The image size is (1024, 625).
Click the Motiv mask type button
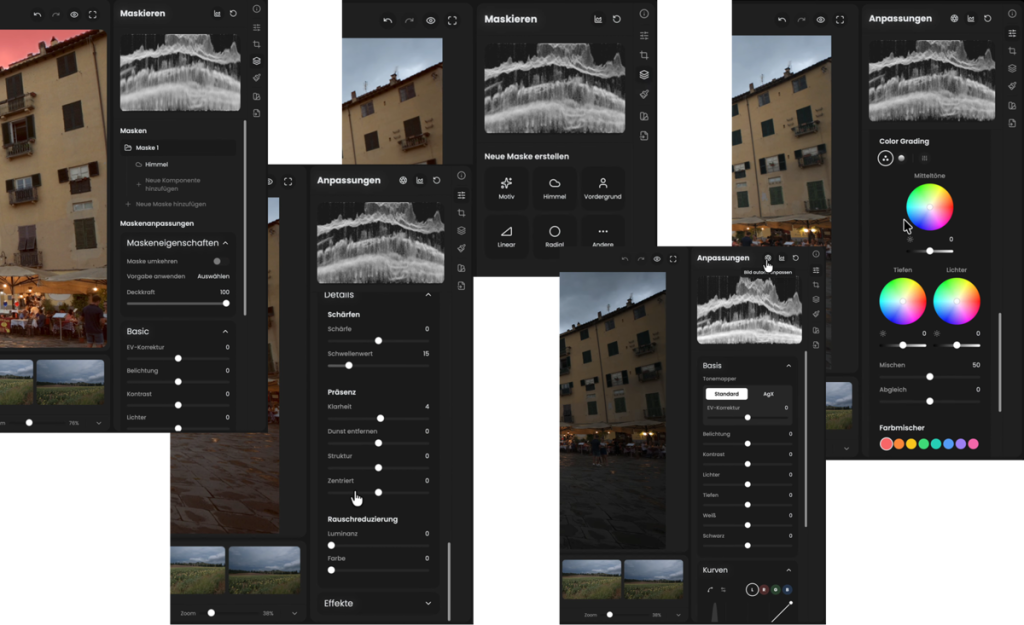(506, 187)
